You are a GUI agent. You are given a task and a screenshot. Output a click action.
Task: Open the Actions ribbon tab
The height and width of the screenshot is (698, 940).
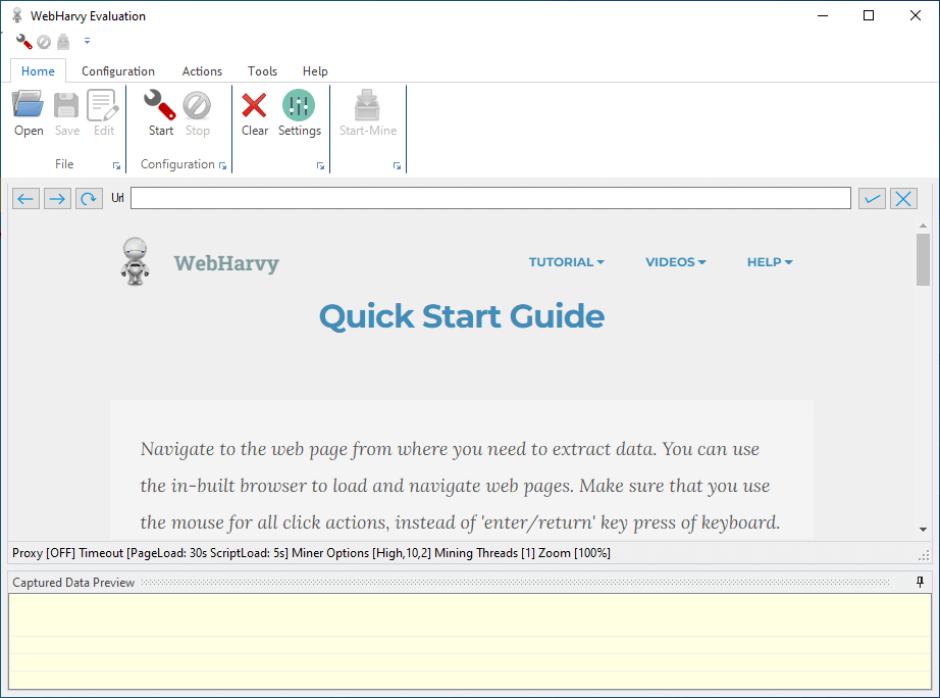pos(202,71)
